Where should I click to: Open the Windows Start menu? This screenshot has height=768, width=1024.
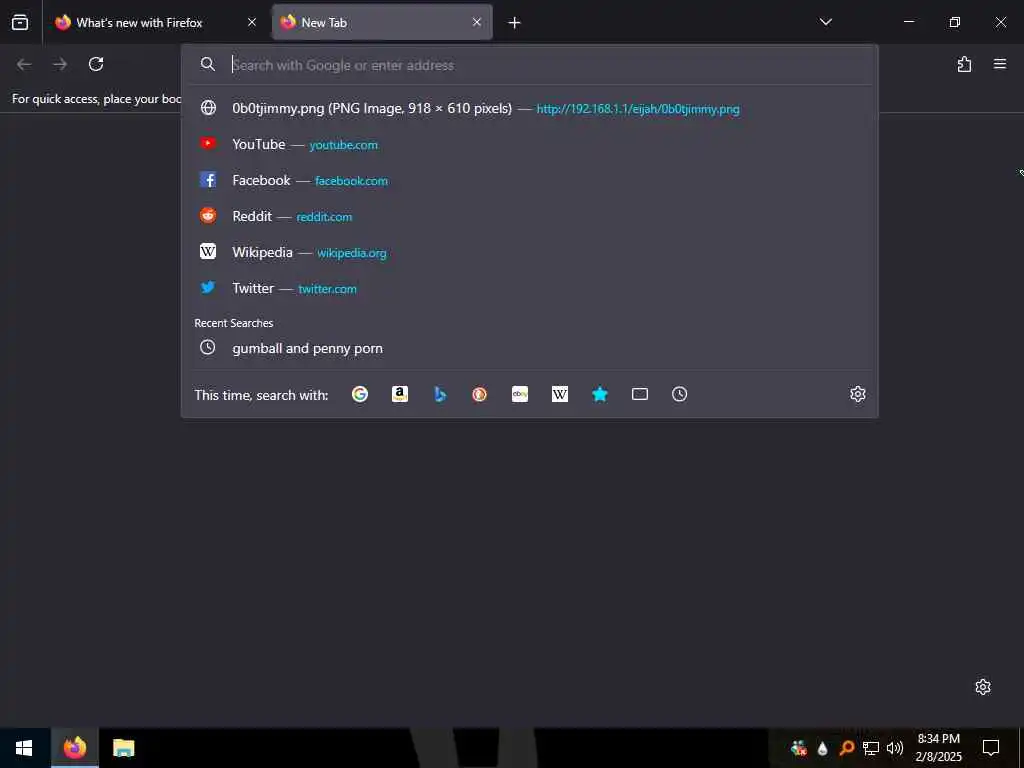coord(24,748)
